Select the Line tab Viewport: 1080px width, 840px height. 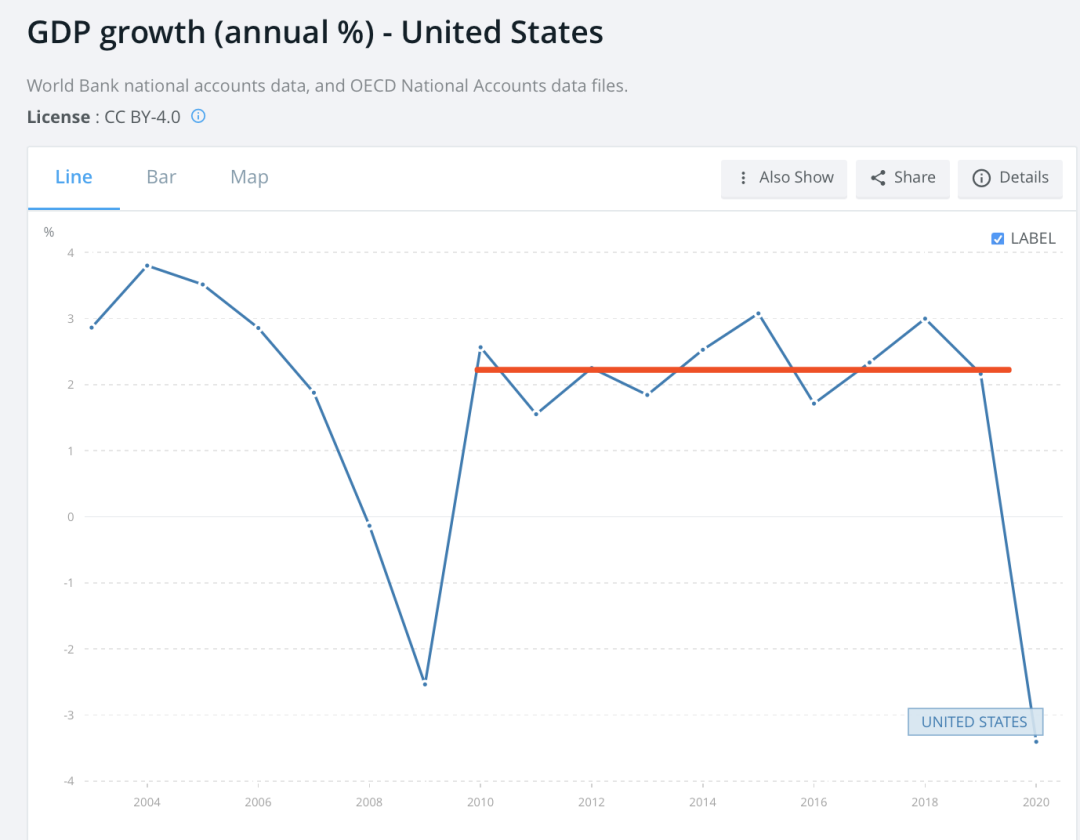pos(74,177)
